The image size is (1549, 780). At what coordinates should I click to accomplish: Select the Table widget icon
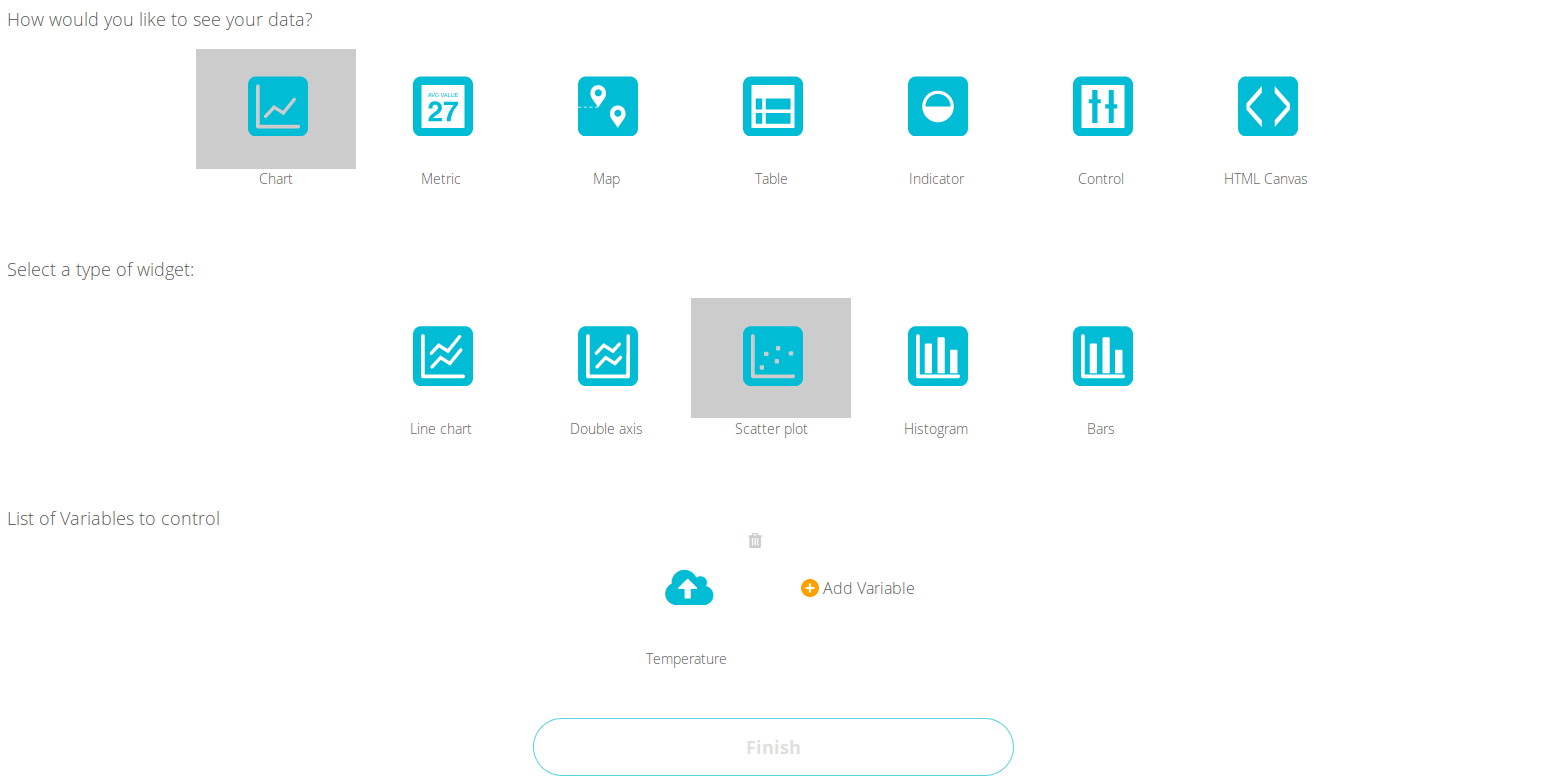(x=771, y=106)
